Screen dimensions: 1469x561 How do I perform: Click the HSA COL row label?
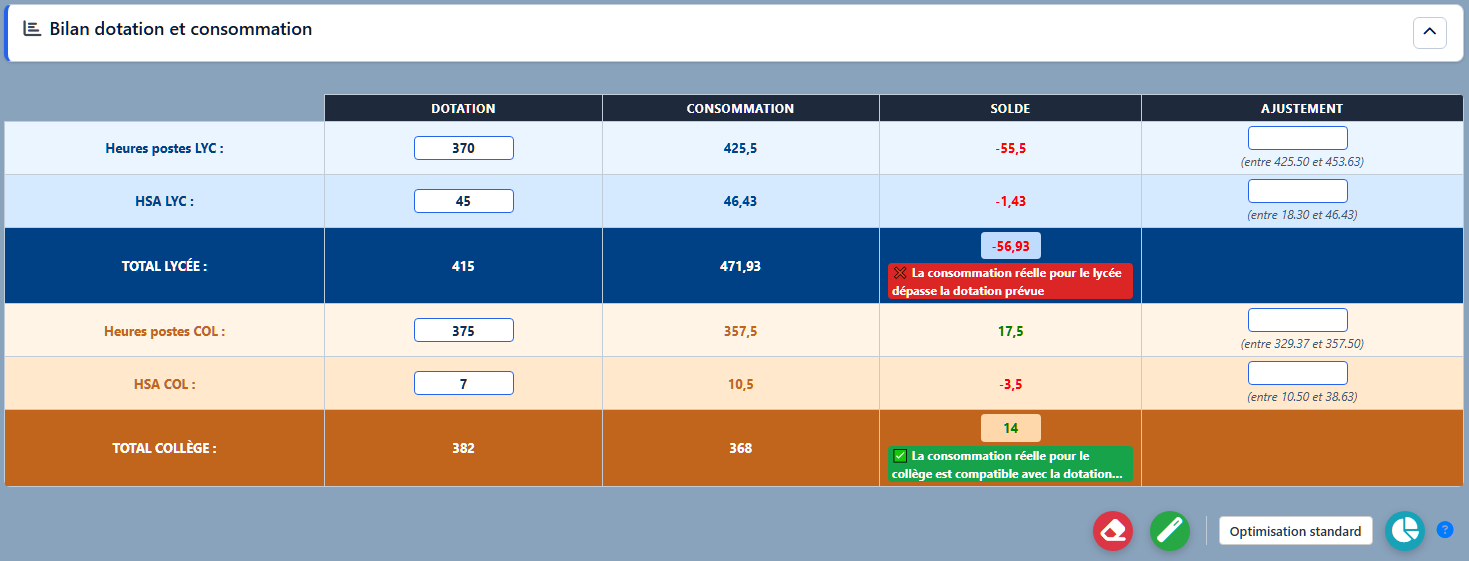[164, 384]
